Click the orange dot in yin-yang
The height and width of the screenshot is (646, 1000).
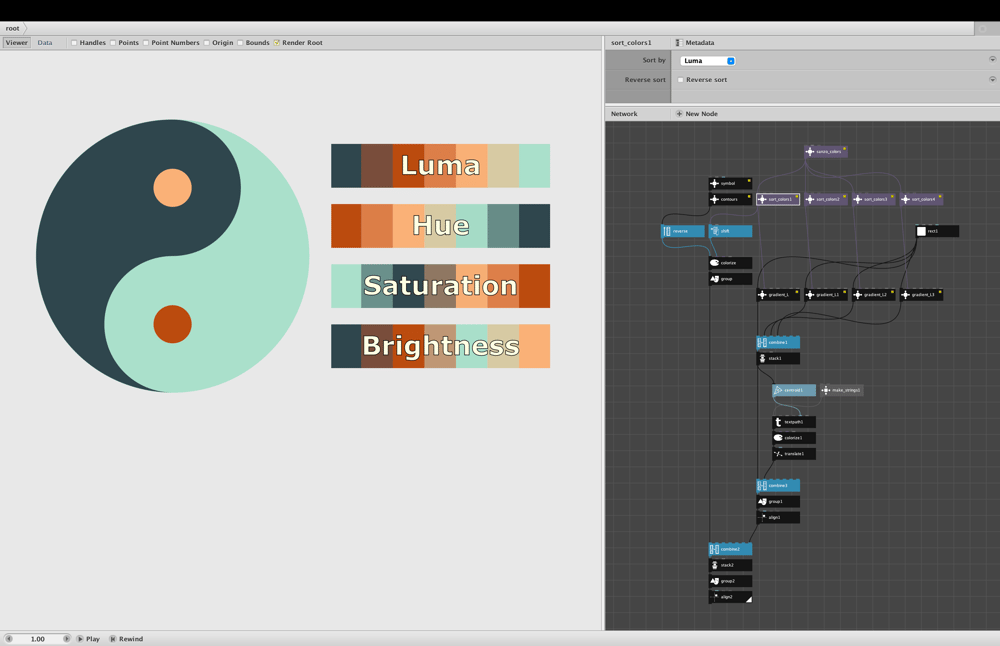(172, 324)
